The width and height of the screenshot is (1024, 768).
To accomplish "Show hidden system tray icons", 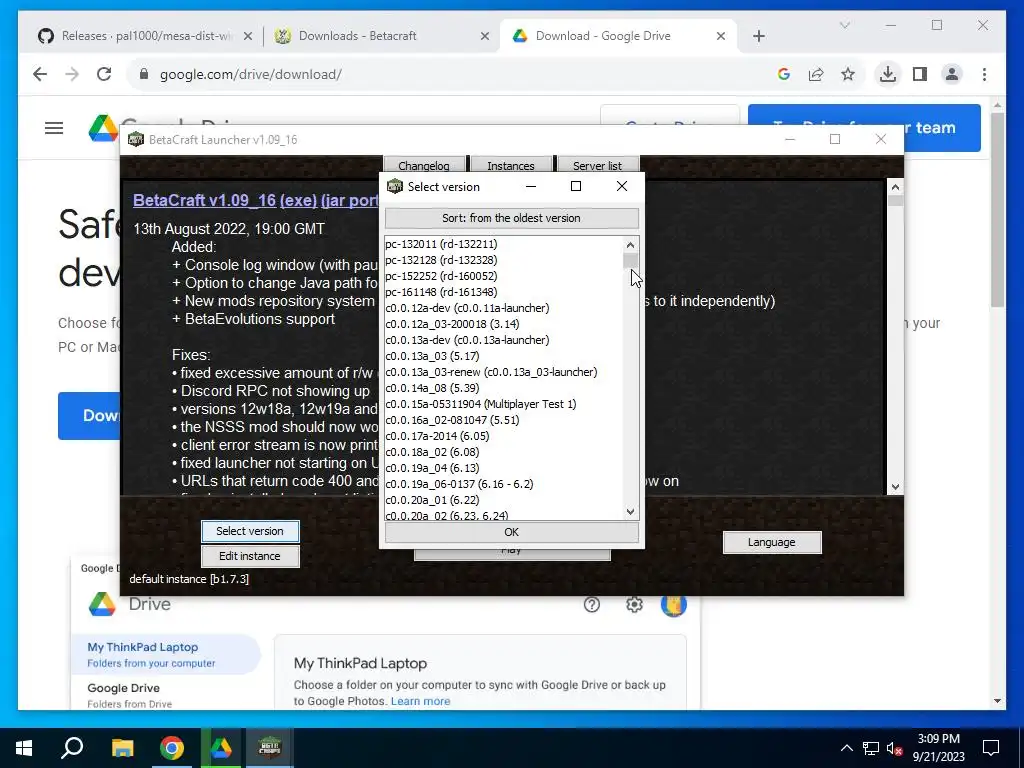I will (846, 748).
